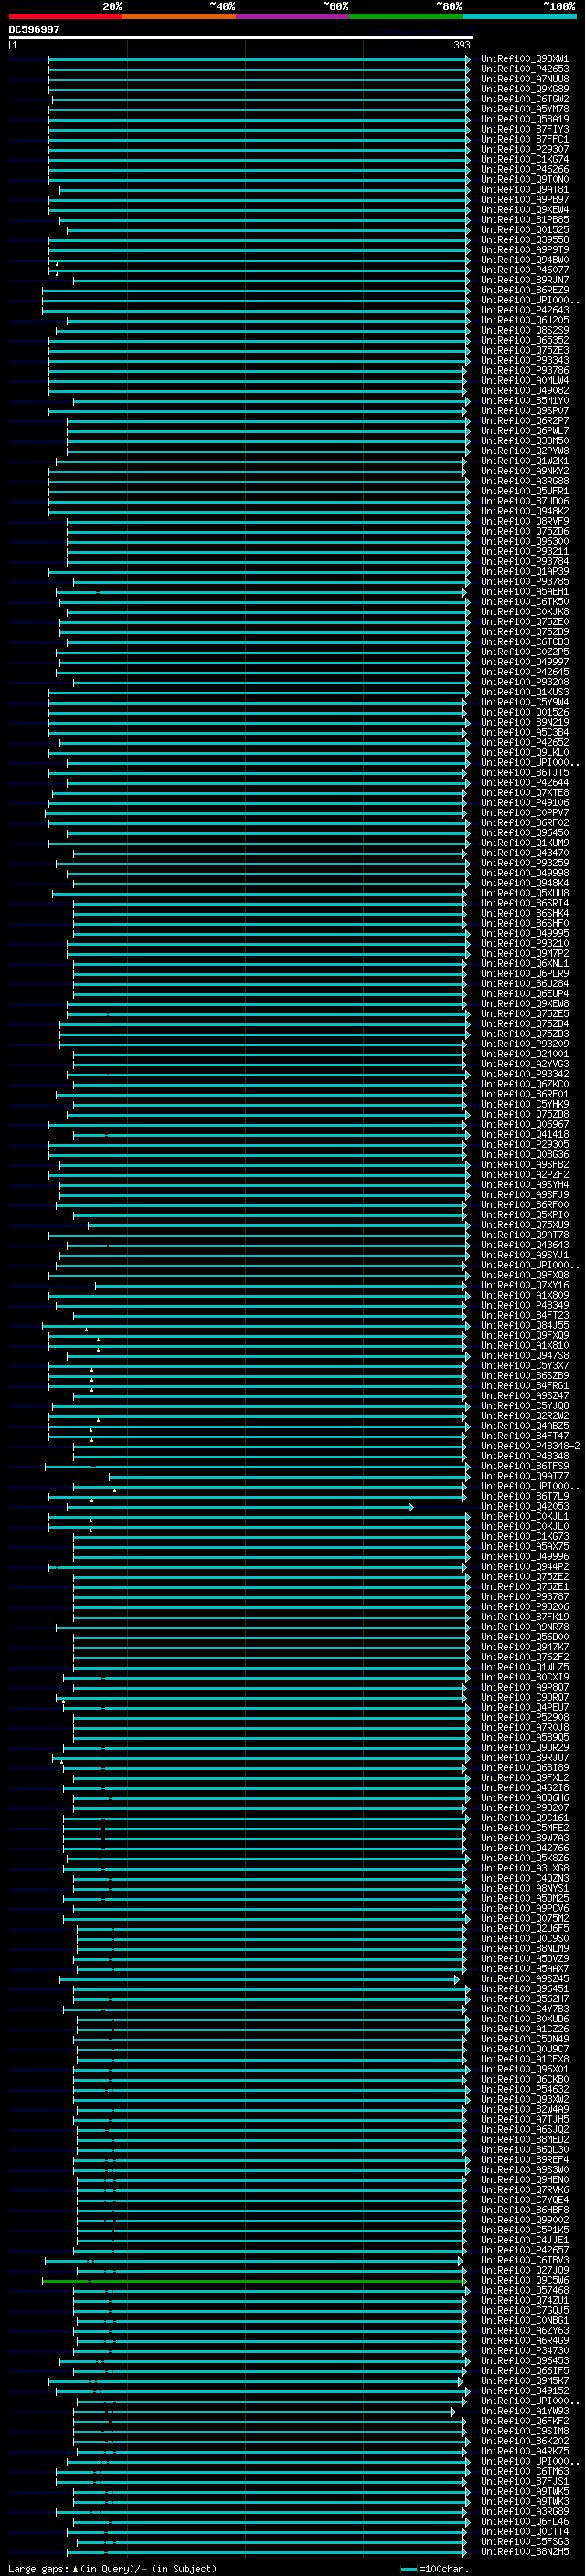Screen dimensions: 585x2576
Task: Select the UniRef100_Q9XEW4 label
Action: point(524,210)
